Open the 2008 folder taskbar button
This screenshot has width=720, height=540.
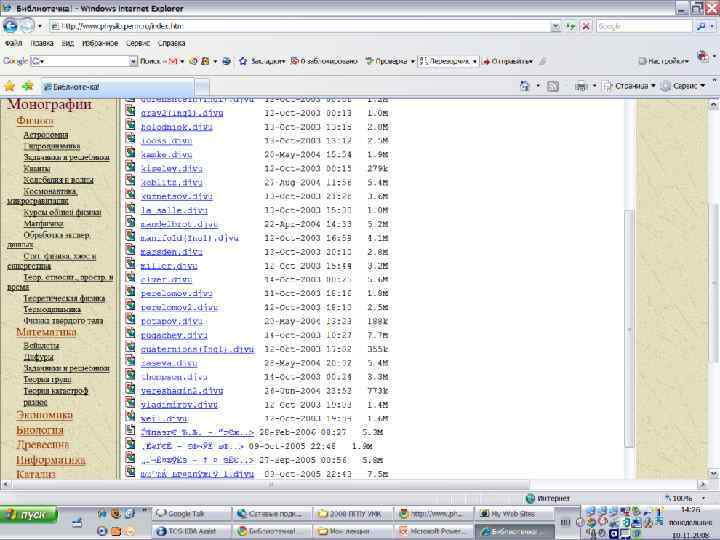353,514
